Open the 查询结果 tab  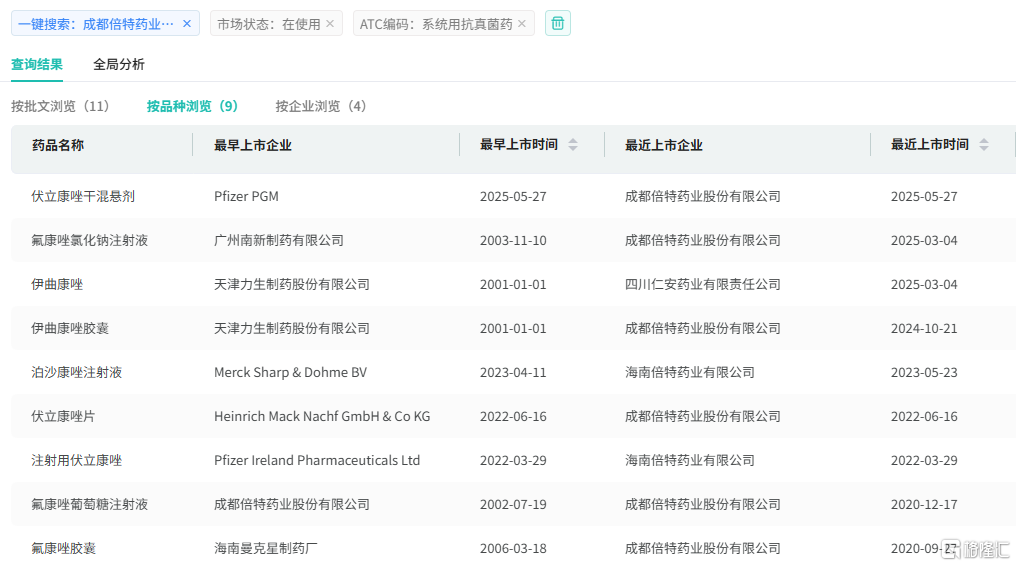pos(37,64)
